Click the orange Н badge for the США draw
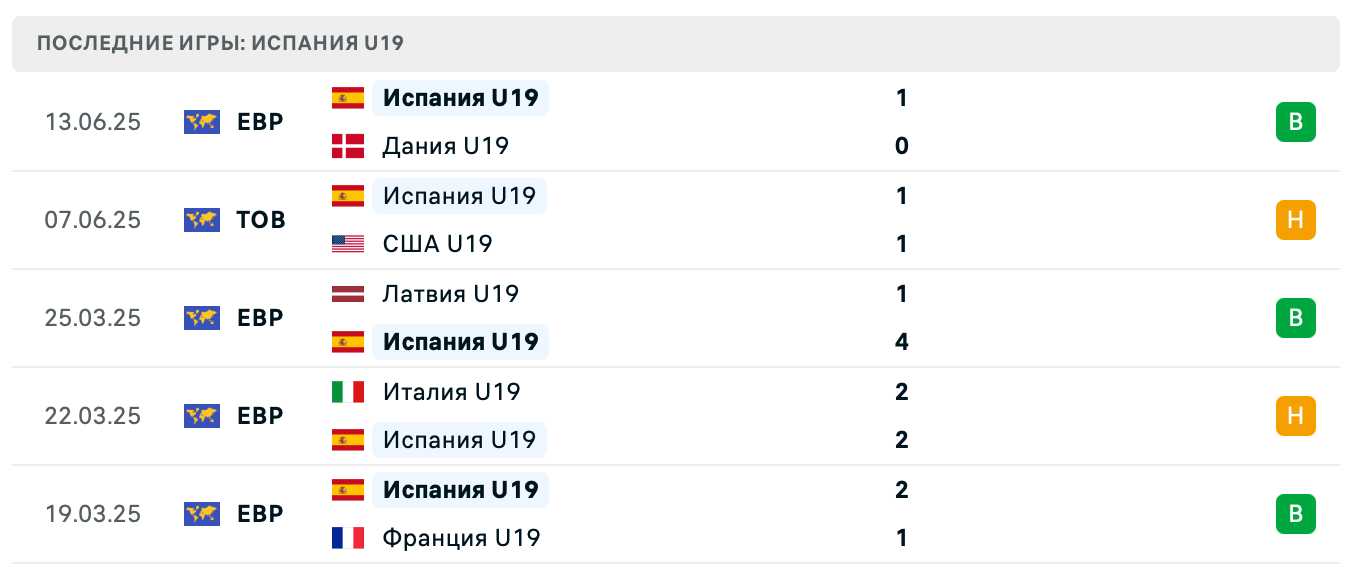 [1297, 220]
